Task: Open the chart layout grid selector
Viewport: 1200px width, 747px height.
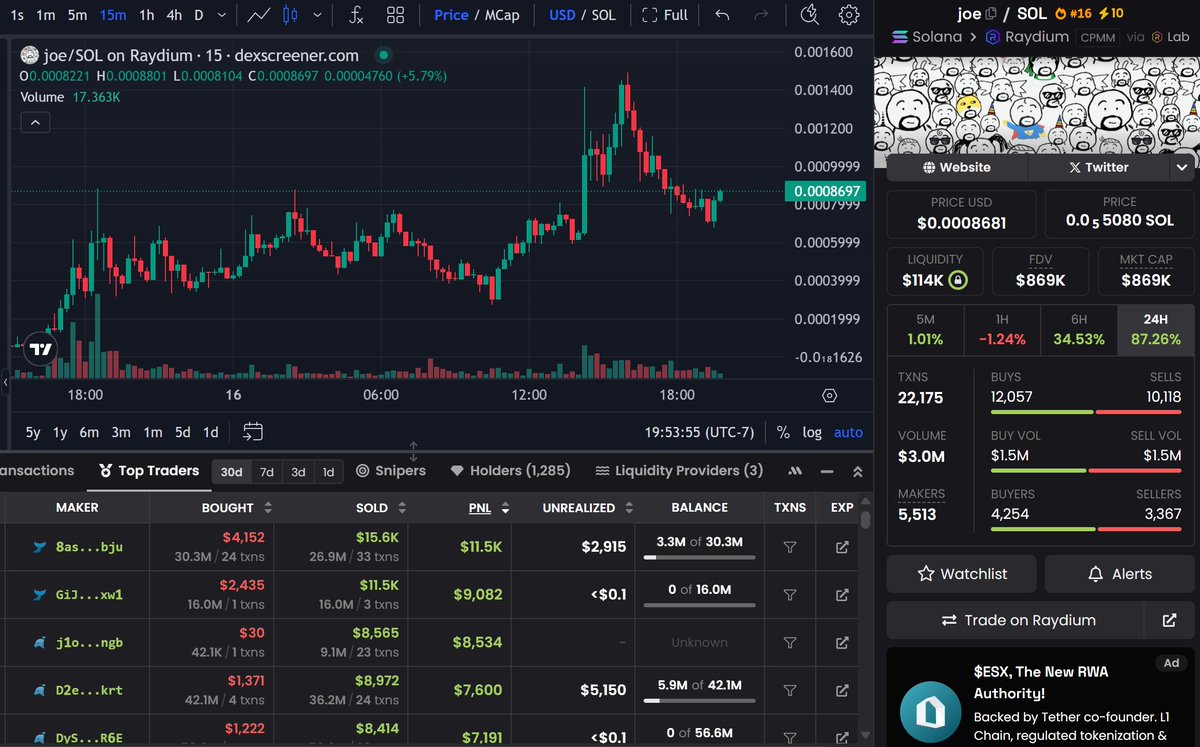Action: [x=396, y=15]
